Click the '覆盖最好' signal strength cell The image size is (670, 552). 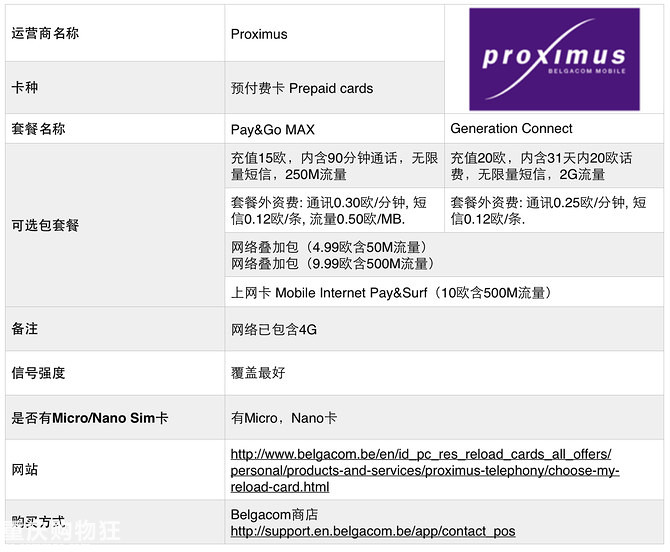[x=444, y=373]
